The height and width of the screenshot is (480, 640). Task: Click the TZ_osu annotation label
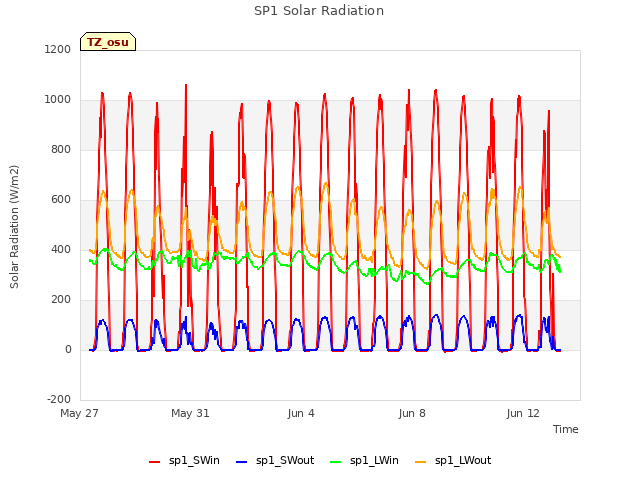point(108,42)
